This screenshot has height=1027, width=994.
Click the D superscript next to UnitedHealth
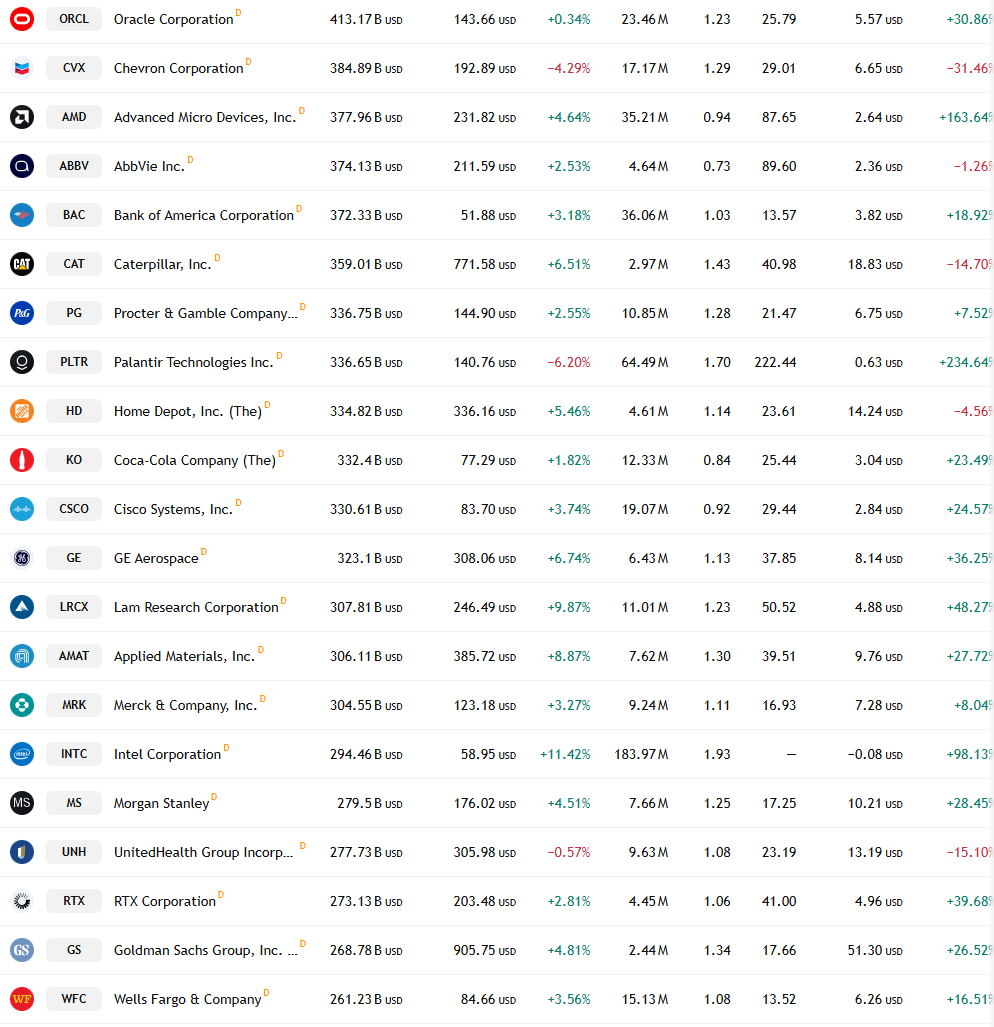(x=303, y=846)
